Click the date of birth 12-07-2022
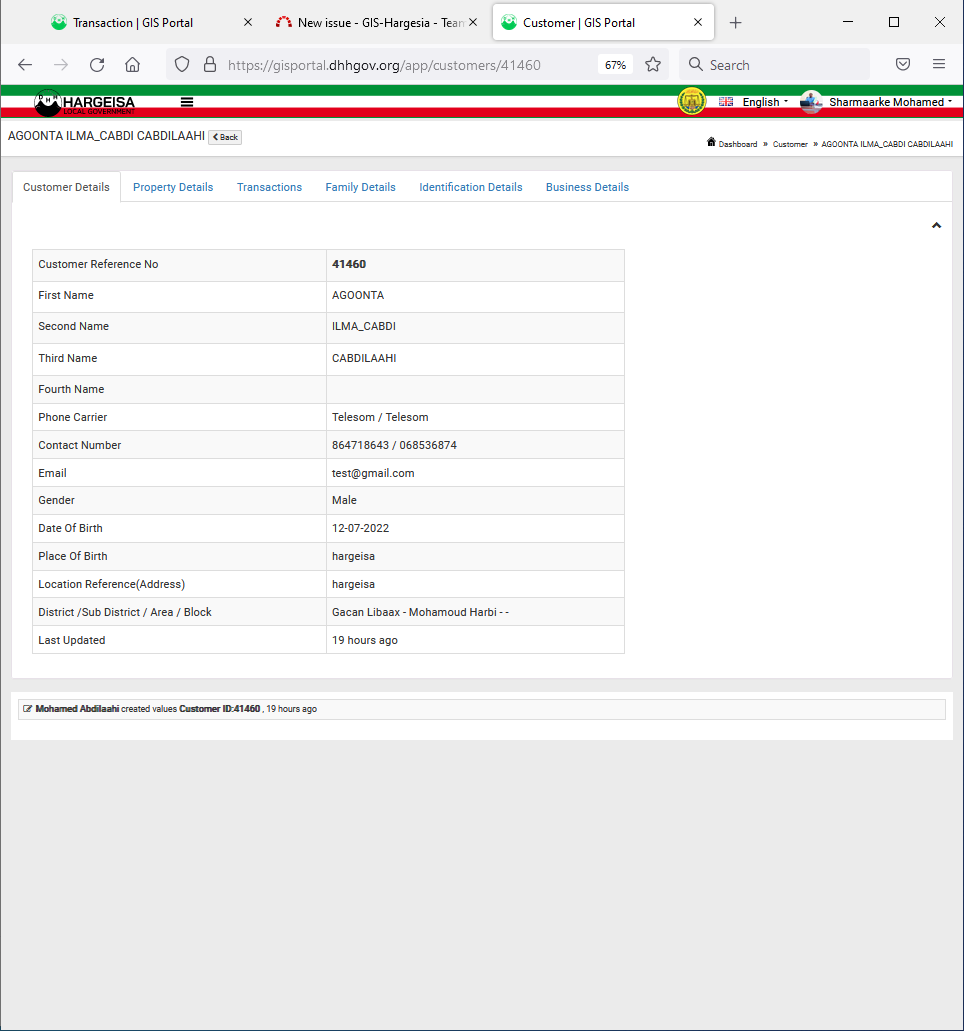 click(360, 528)
